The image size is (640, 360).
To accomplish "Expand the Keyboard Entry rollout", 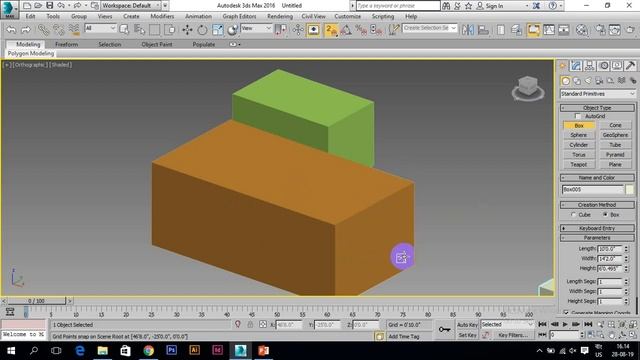I will [597, 228].
